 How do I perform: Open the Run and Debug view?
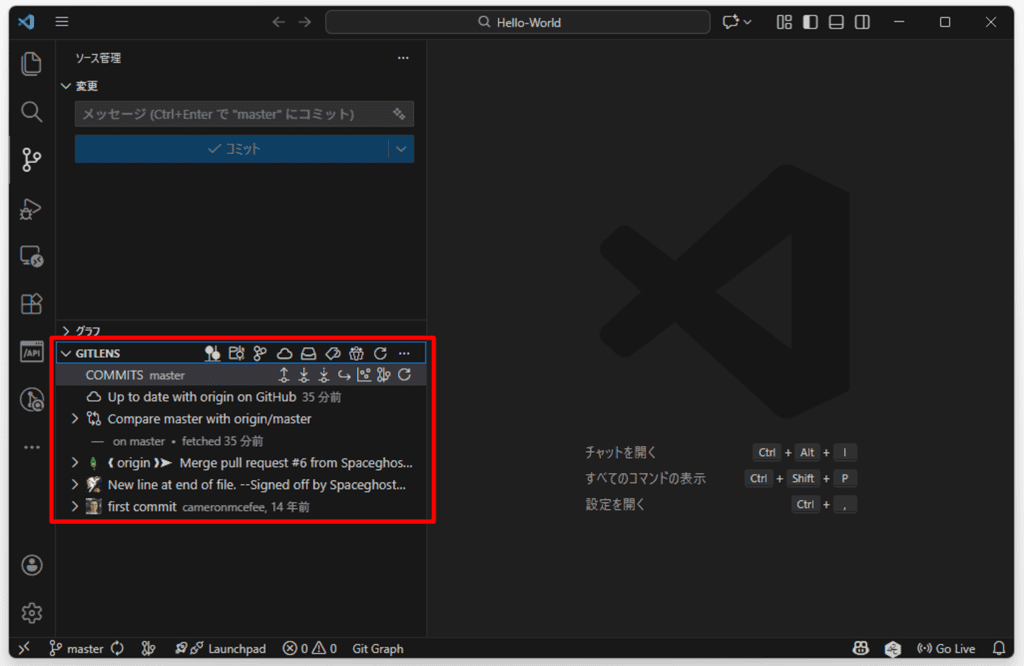(x=31, y=209)
